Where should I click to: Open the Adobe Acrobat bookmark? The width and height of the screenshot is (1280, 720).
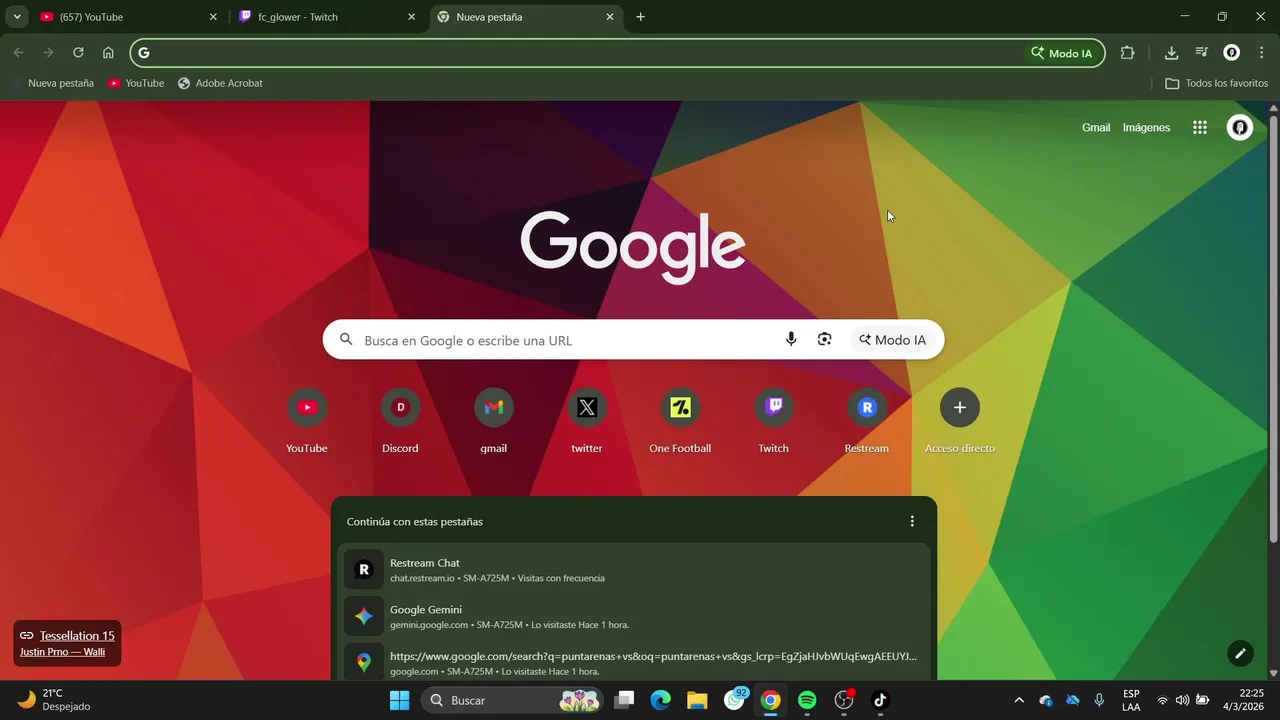(x=220, y=83)
